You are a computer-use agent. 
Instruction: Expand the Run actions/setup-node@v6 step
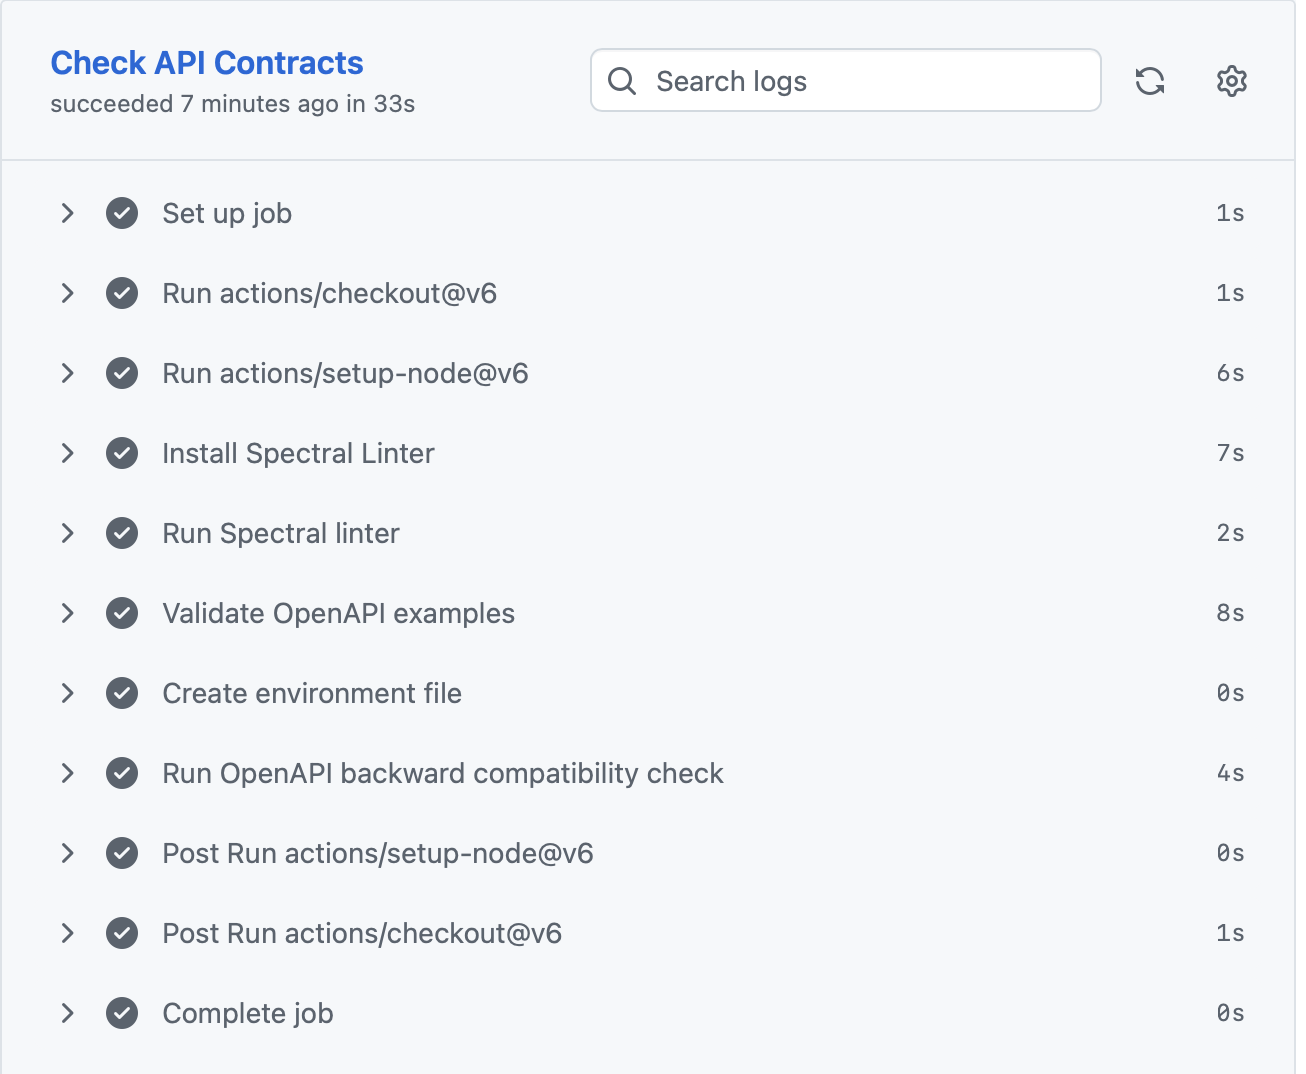(x=67, y=373)
